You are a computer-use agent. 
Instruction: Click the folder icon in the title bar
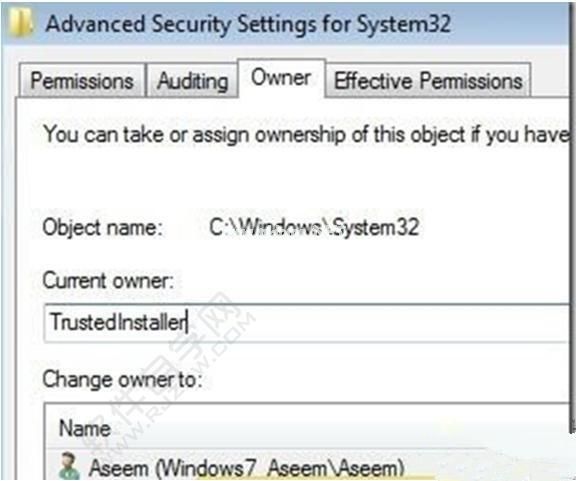(x=21, y=21)
